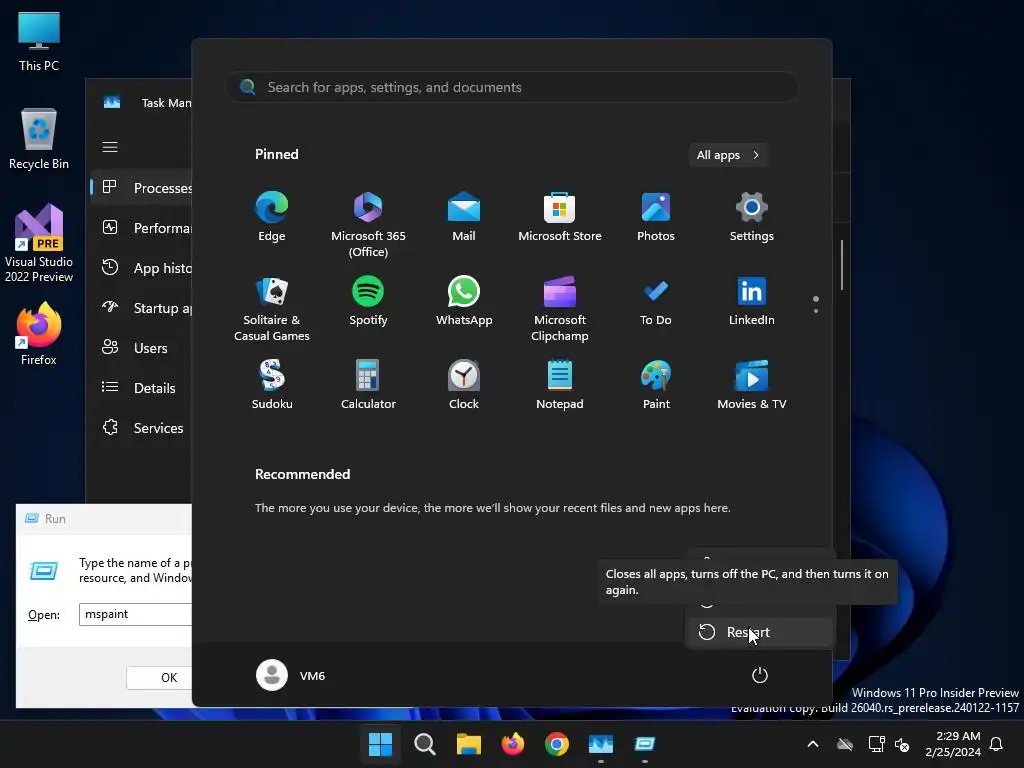Open the taskbar clock and date
Screen dimensions: 1024x768
[x=953, y=744]
